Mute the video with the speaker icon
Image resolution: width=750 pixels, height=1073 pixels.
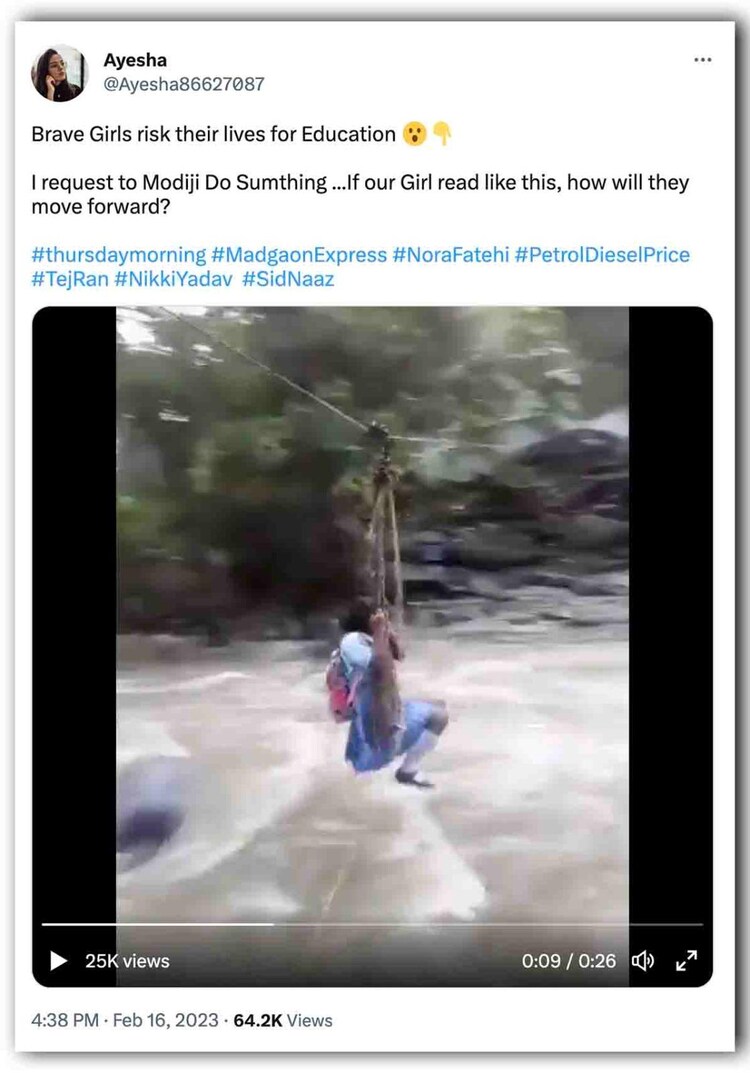[x=643, y=961]
